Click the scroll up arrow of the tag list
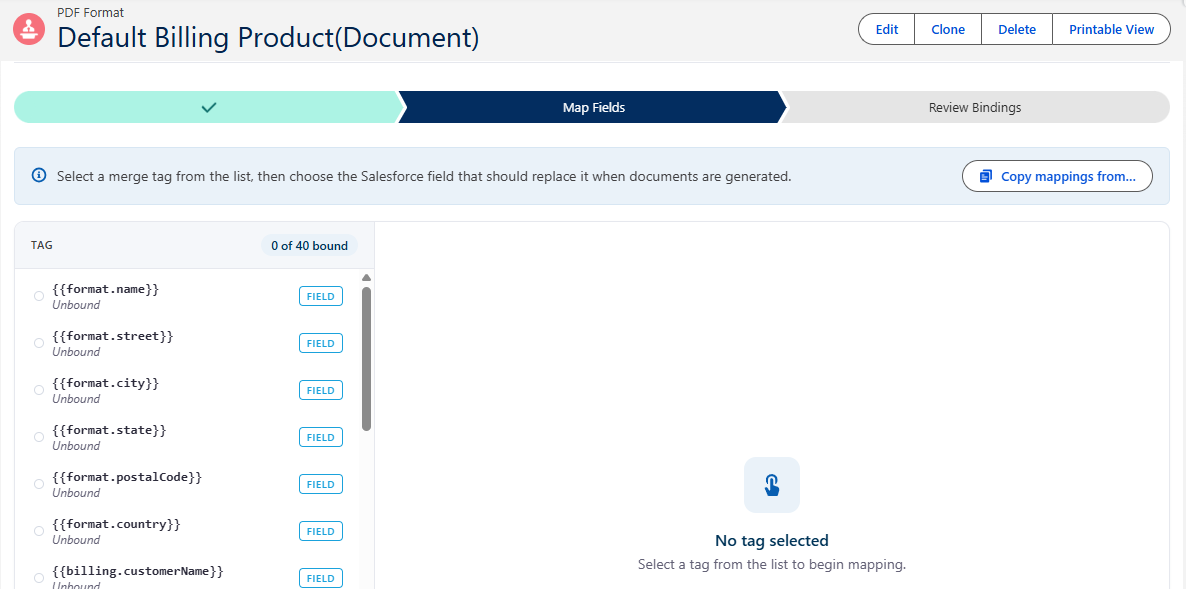Viewport: 1186px width, 589px height. tap(366, 277)
